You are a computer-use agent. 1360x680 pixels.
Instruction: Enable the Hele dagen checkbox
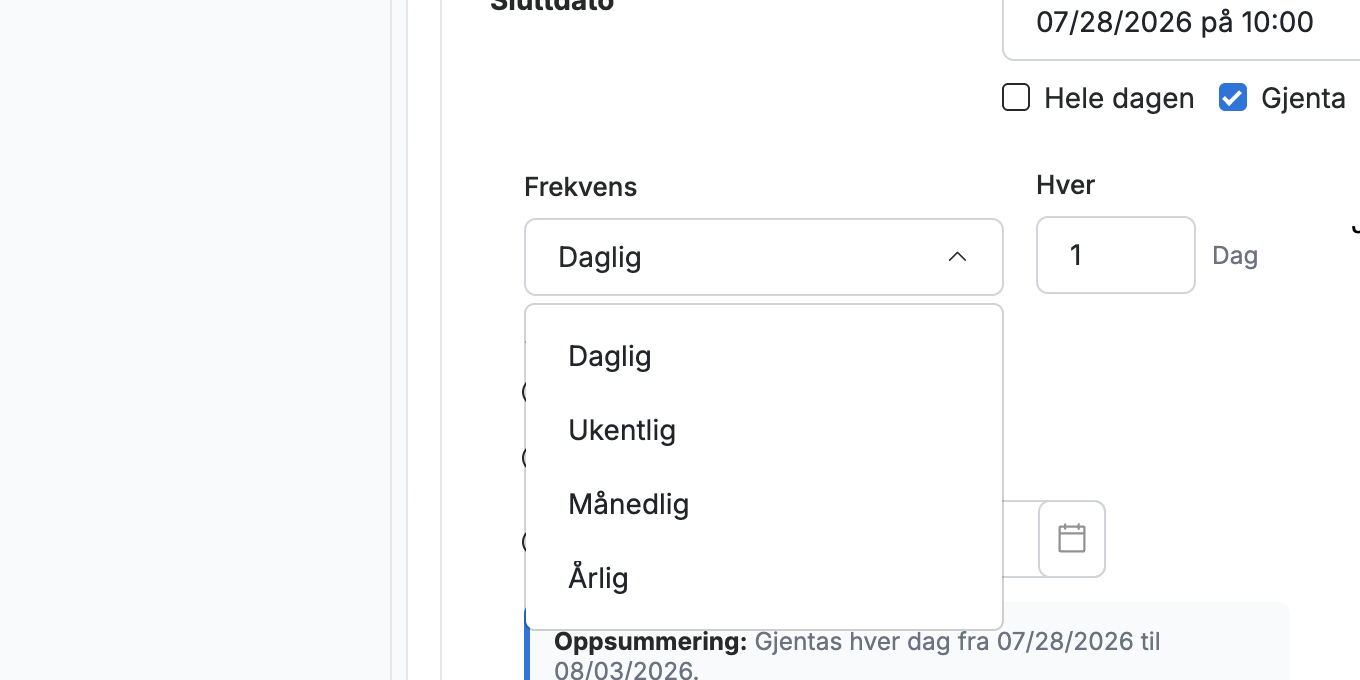(1016, 98)
